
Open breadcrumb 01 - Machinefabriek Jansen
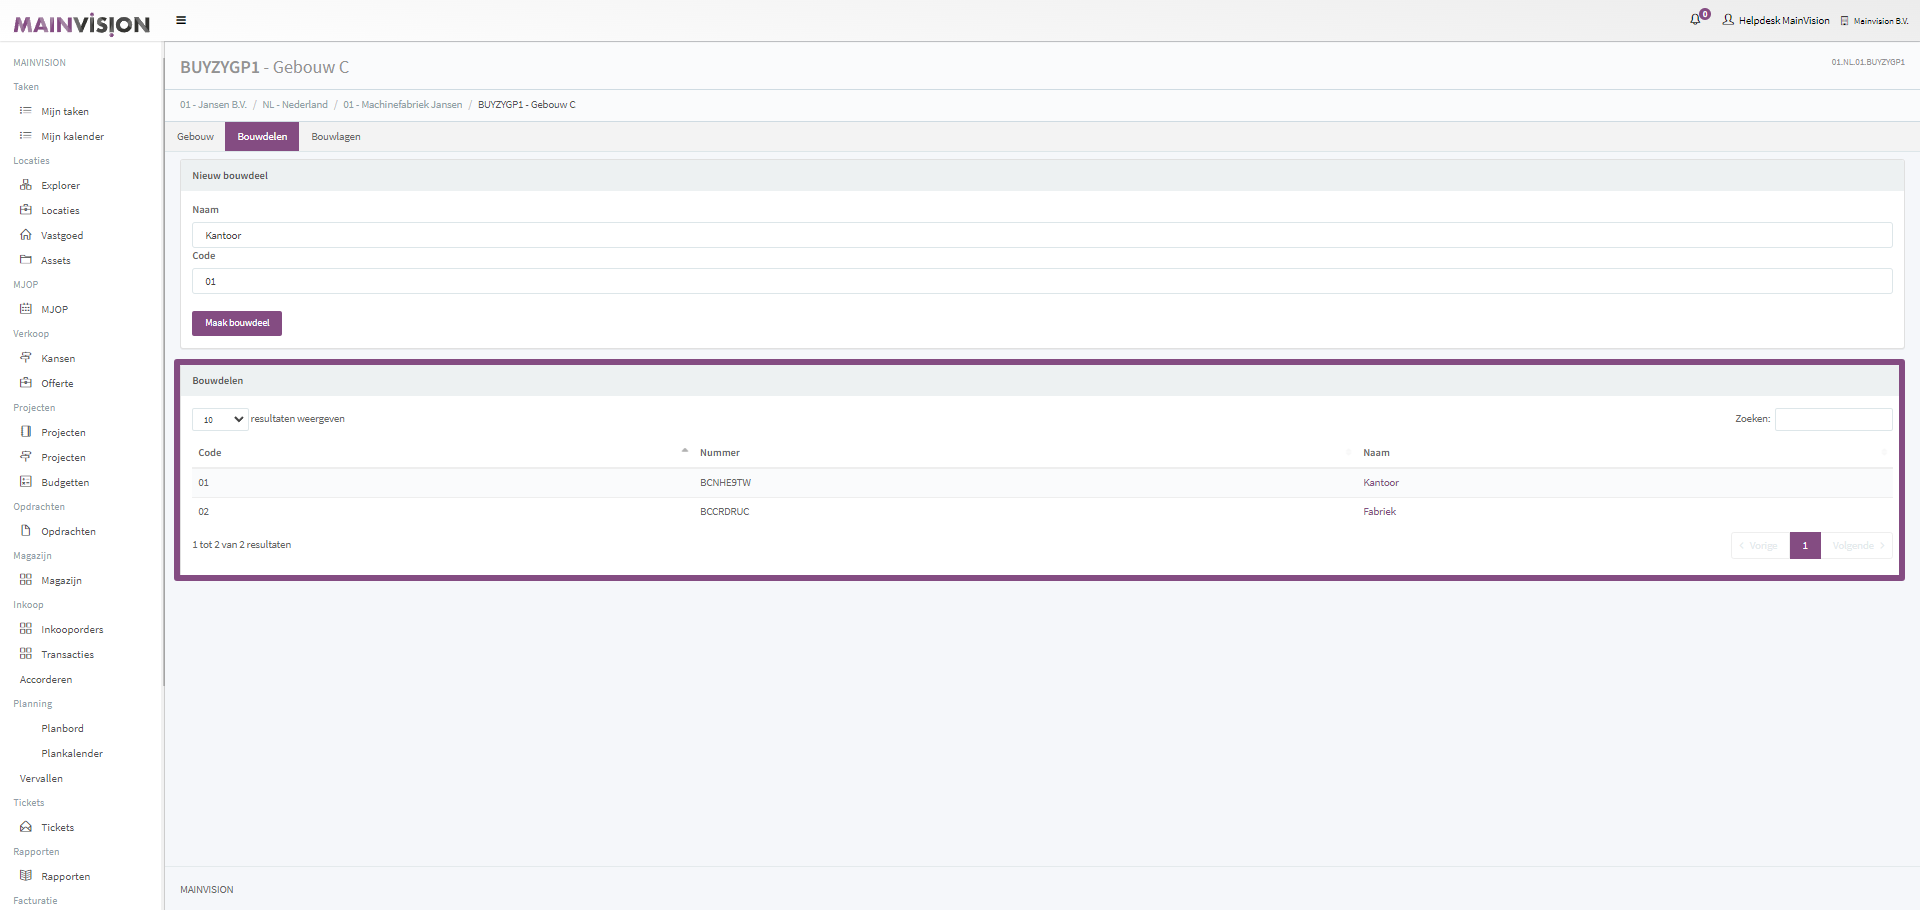tap(403, 105)
